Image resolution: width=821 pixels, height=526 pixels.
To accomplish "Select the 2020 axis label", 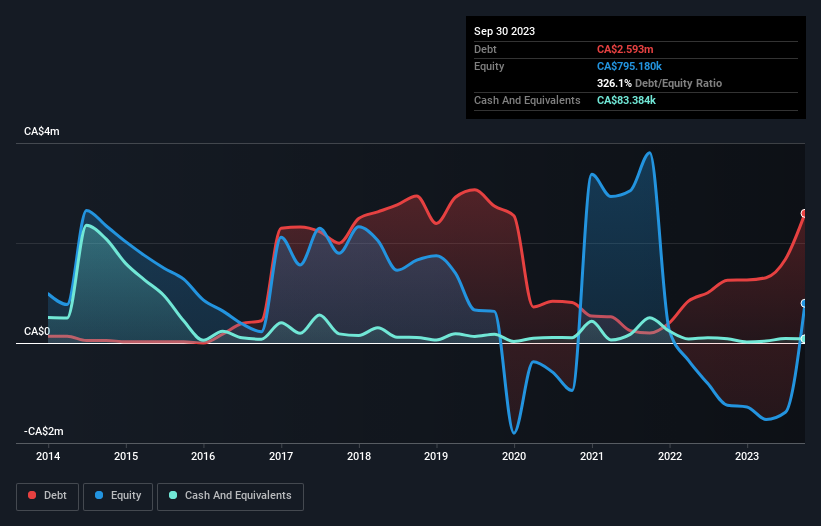I will pos(514,456).
